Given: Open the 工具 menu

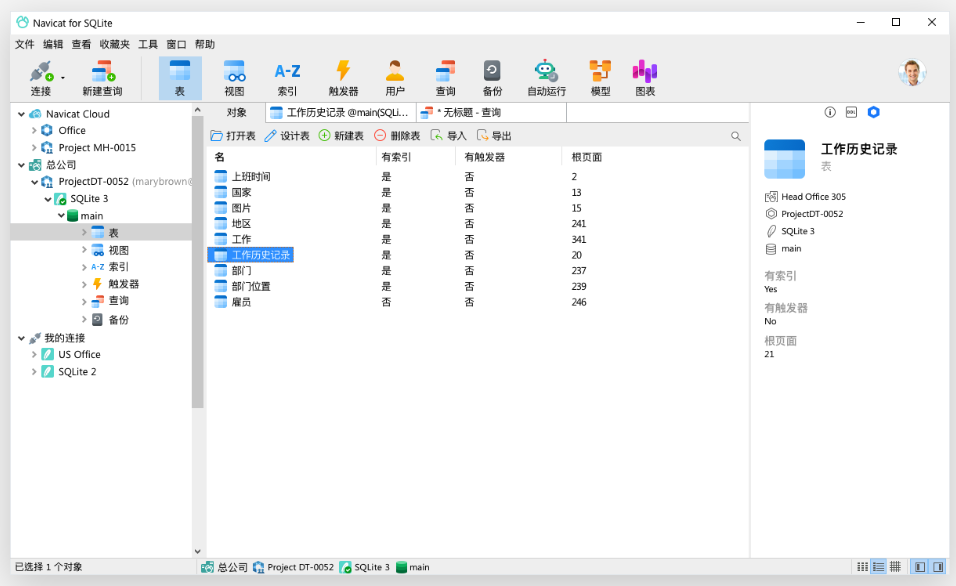Looking at the screenshot, I should point(146,44).
